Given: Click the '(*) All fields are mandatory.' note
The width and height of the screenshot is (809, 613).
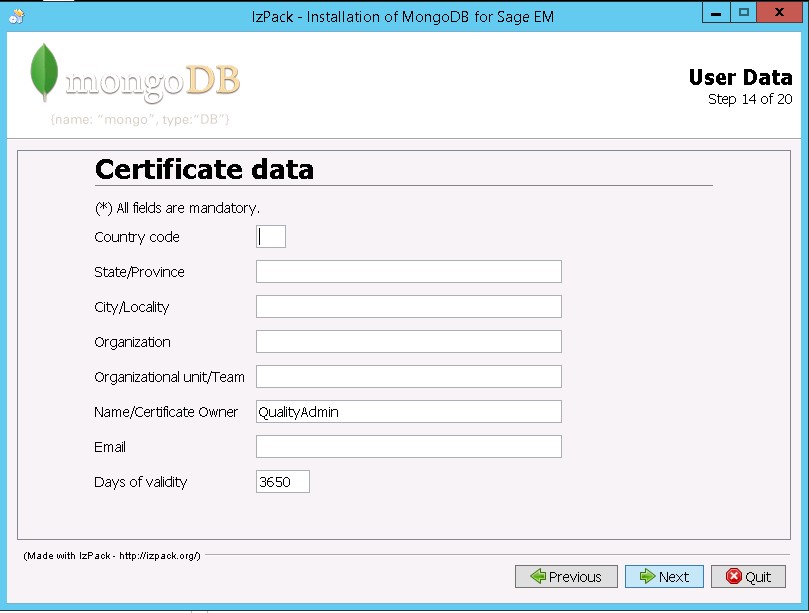Looking at the screenshot, I should 177,208.
